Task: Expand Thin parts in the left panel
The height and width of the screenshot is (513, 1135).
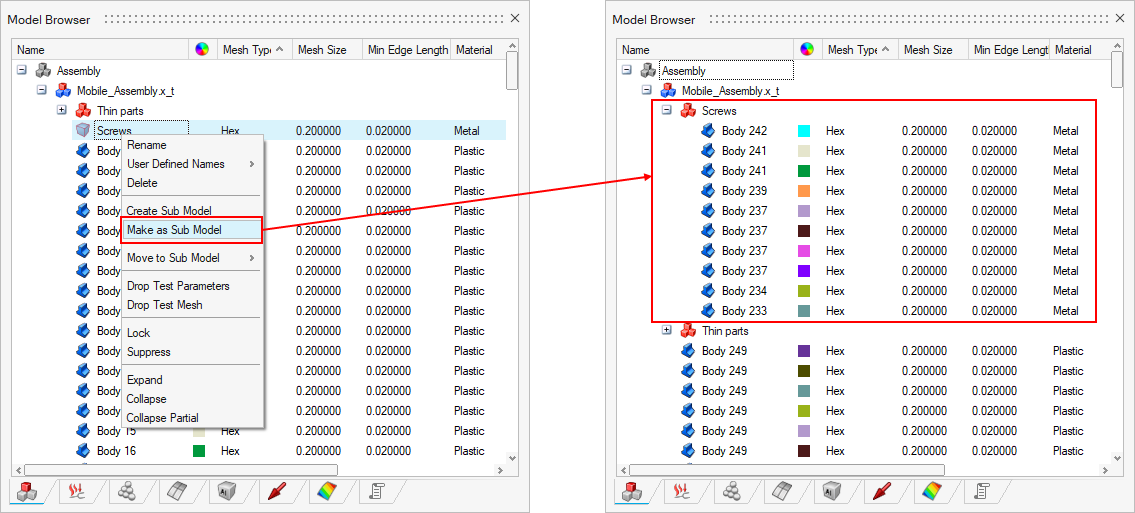Action: click(62, 111)
